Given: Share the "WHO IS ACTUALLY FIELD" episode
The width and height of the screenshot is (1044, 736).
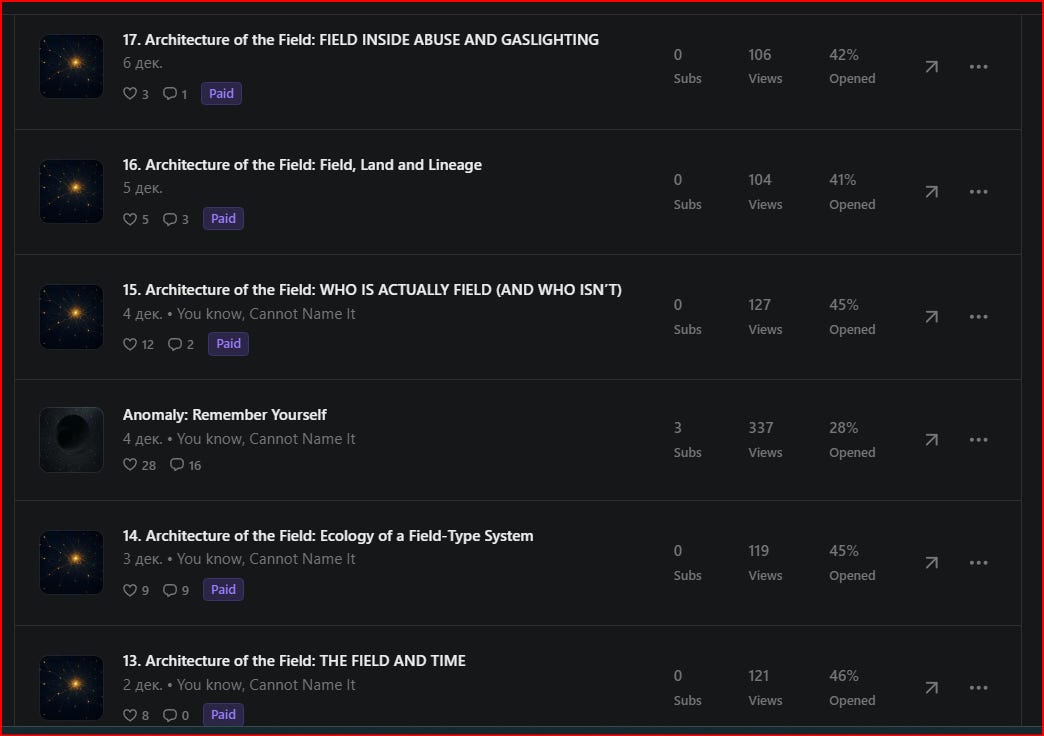Looking at the screenshot, I should tap(931, 316).
